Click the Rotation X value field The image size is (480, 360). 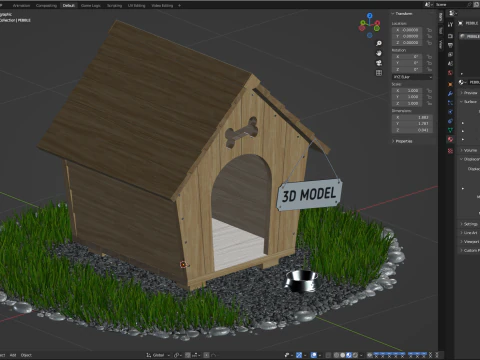pyautogui.click(x=407, y=57)
